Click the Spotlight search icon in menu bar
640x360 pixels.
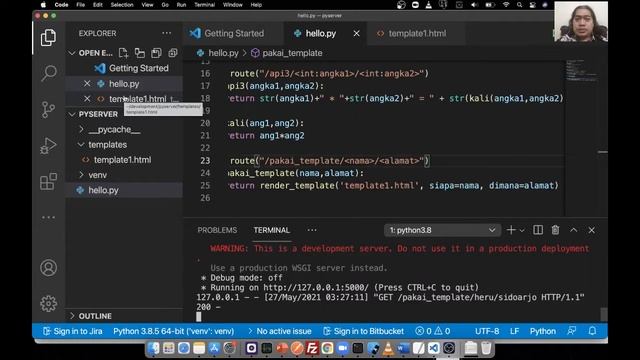519,5
